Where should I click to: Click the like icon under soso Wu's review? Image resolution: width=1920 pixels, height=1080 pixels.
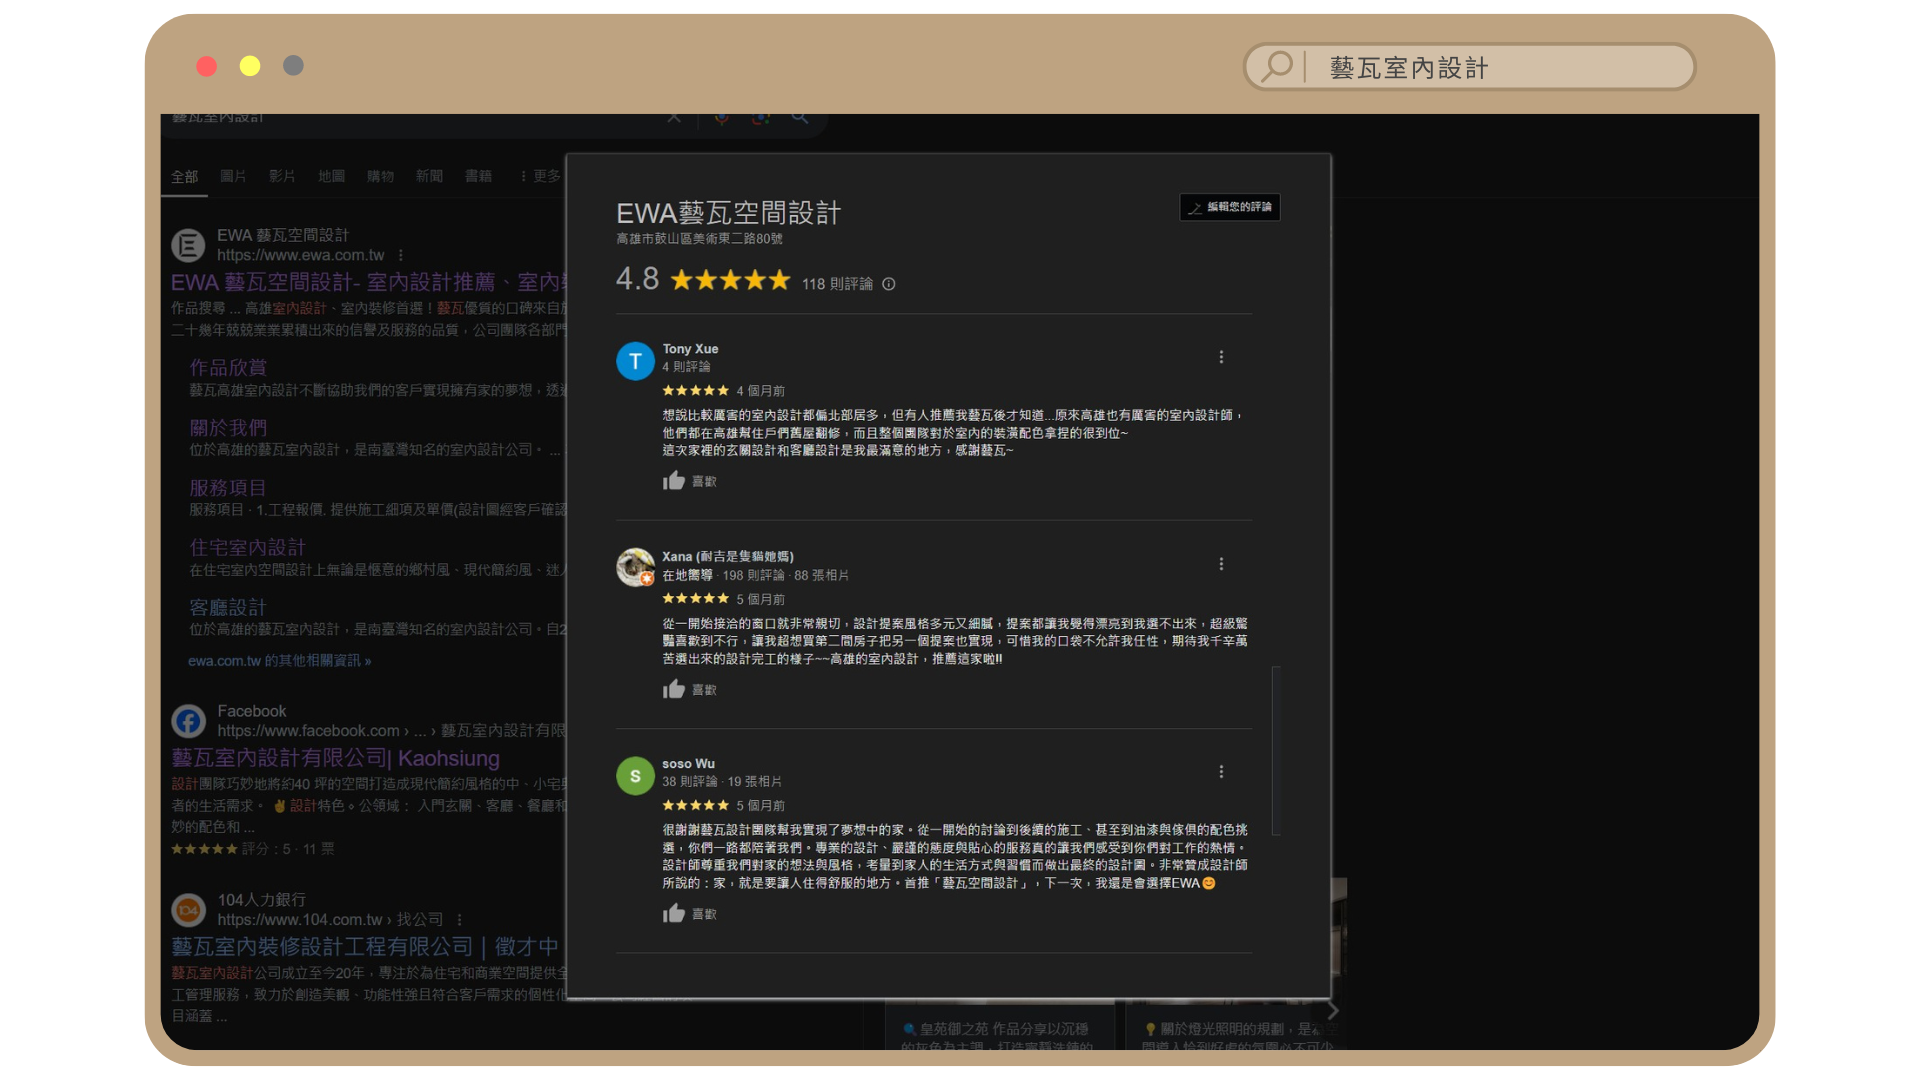point(674,914)
